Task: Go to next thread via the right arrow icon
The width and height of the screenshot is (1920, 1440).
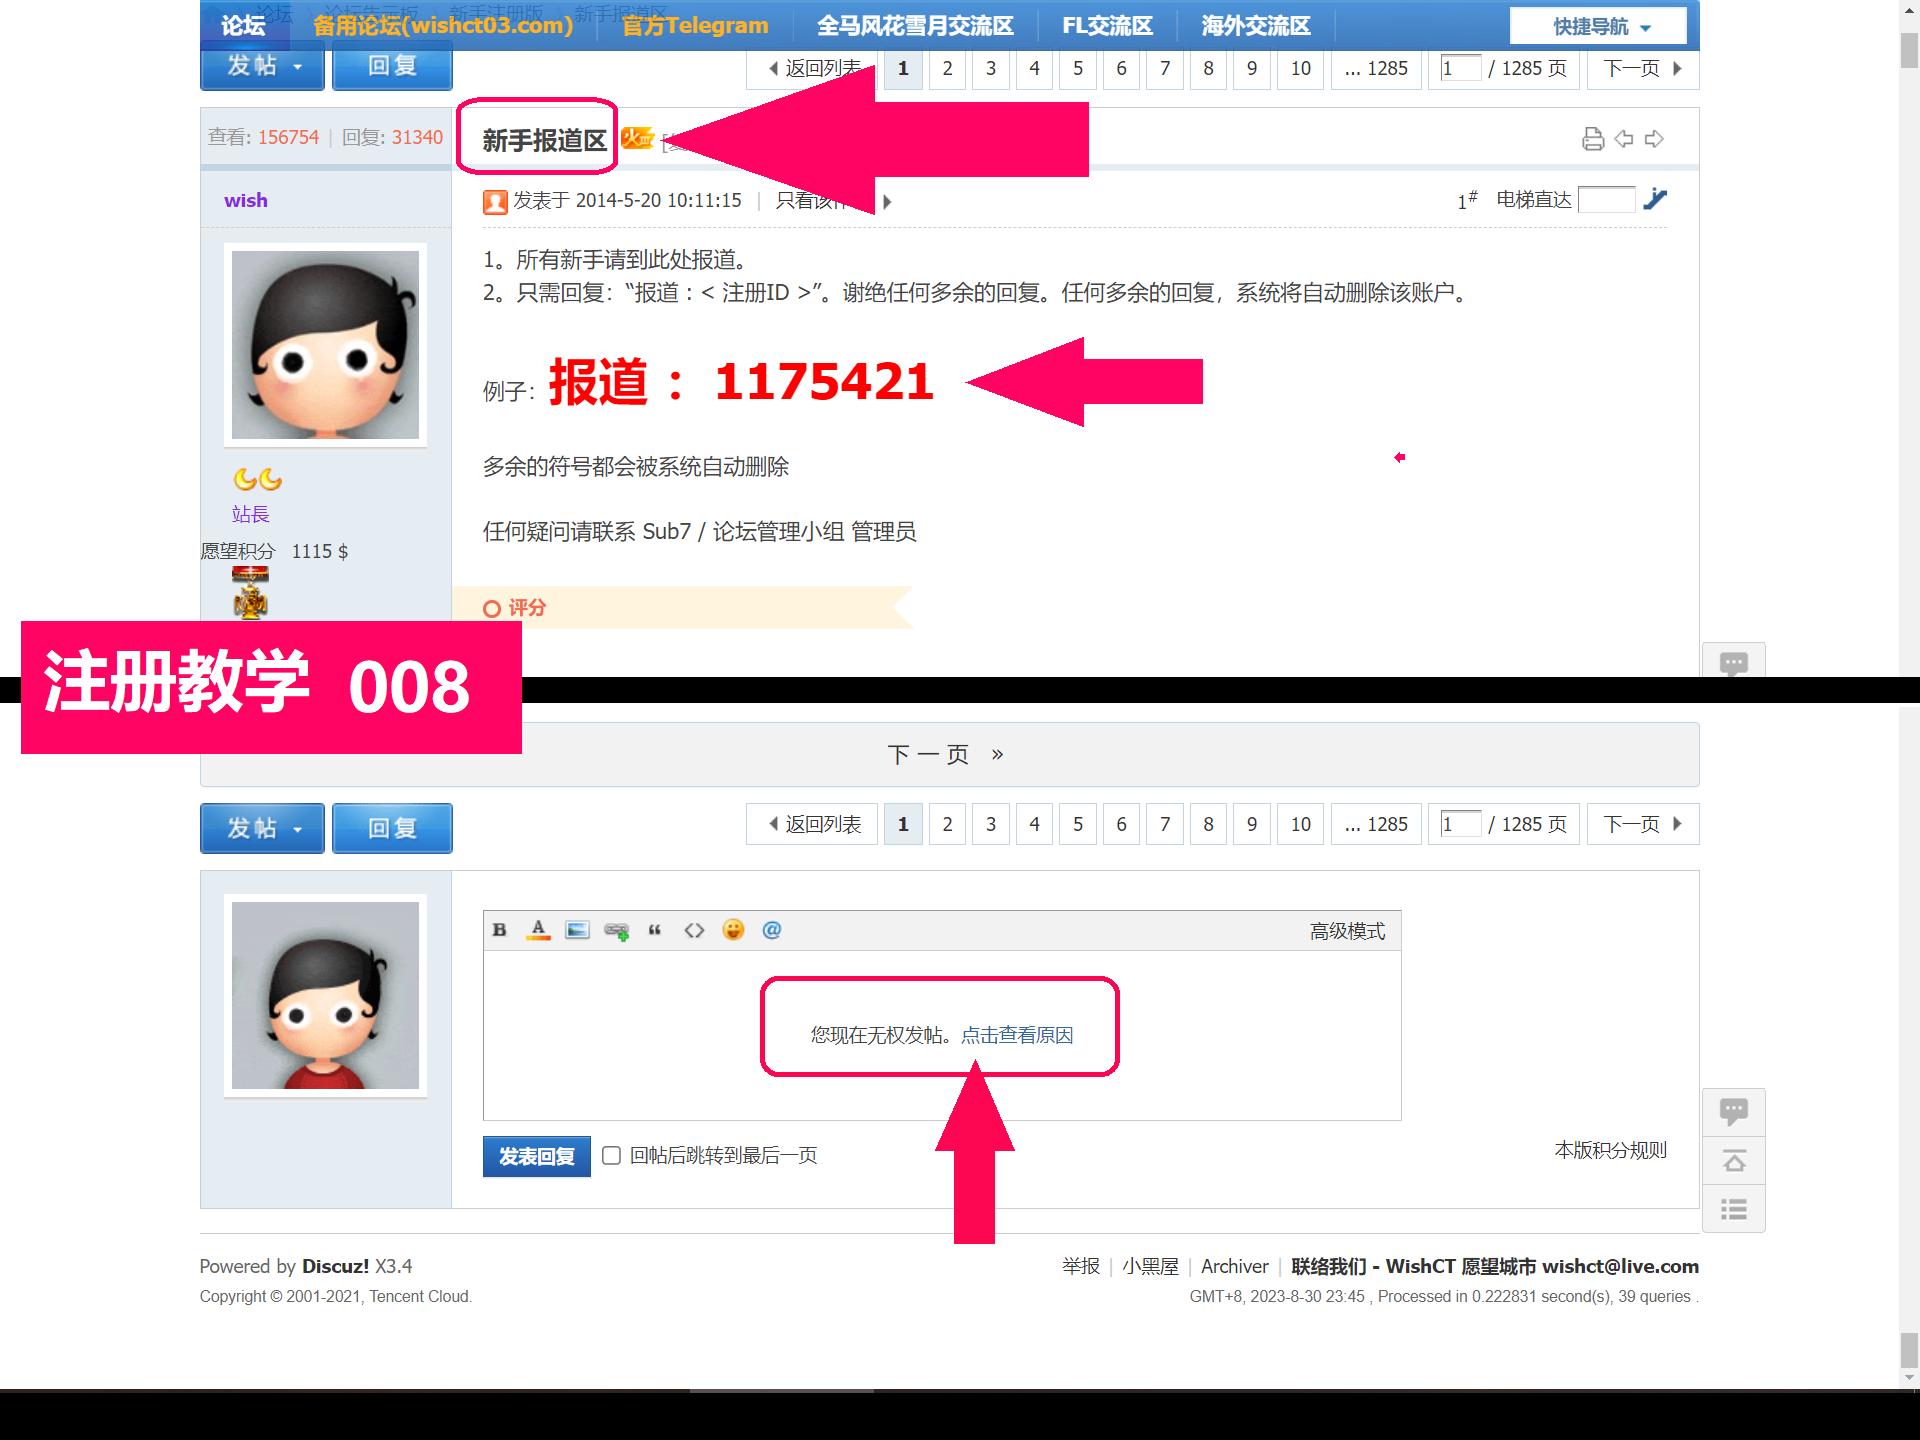Action: coord(1655,139)
